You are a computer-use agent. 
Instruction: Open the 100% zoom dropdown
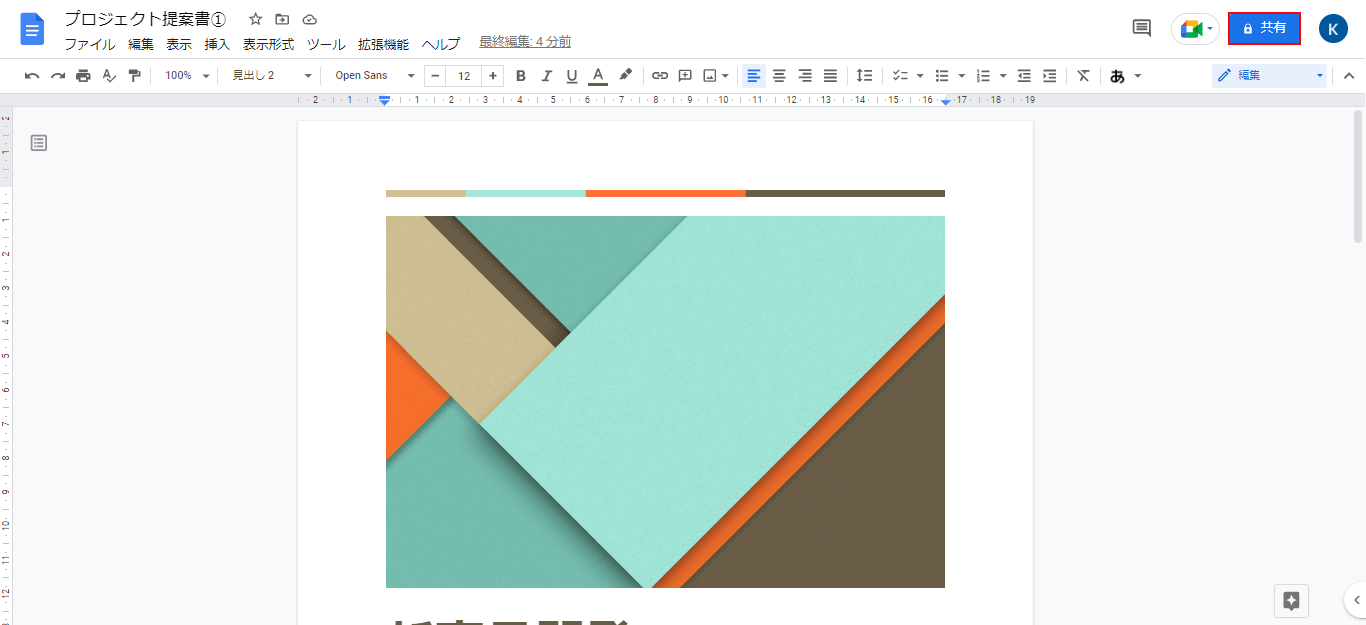click(188, 75)
